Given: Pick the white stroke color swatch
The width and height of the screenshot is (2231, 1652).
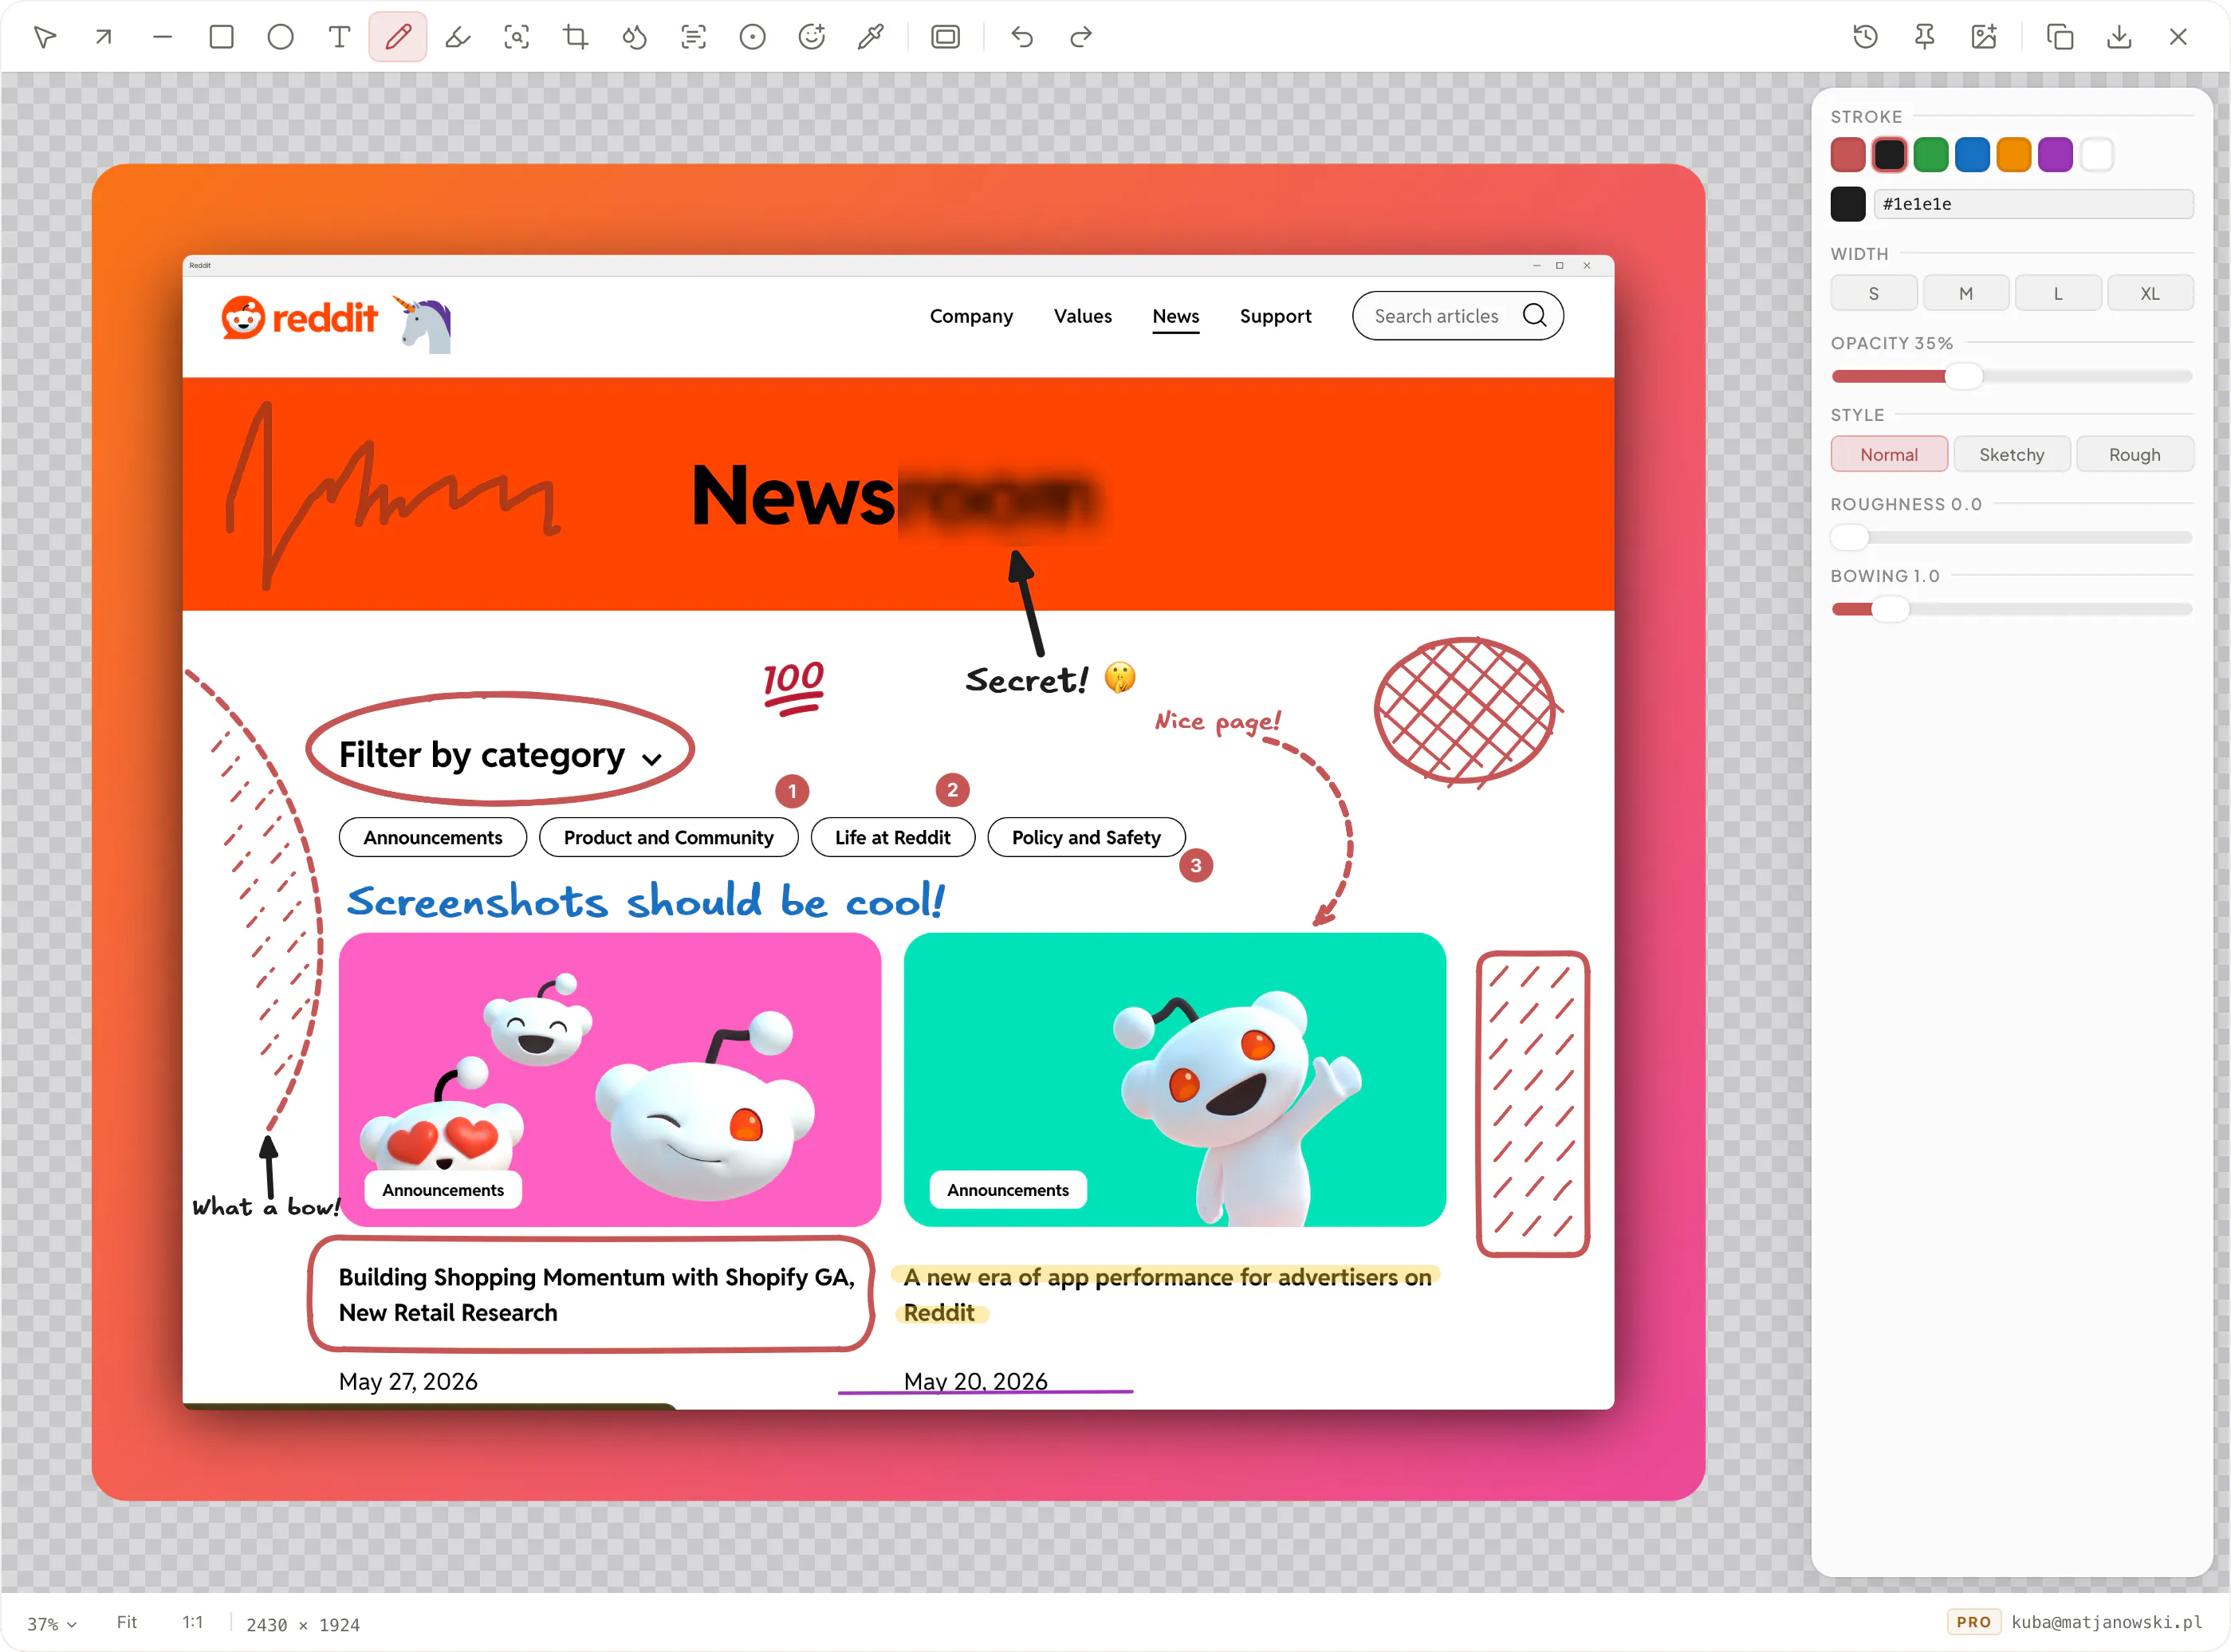Looking at the screenshot, I should [x=2097, y=155].
